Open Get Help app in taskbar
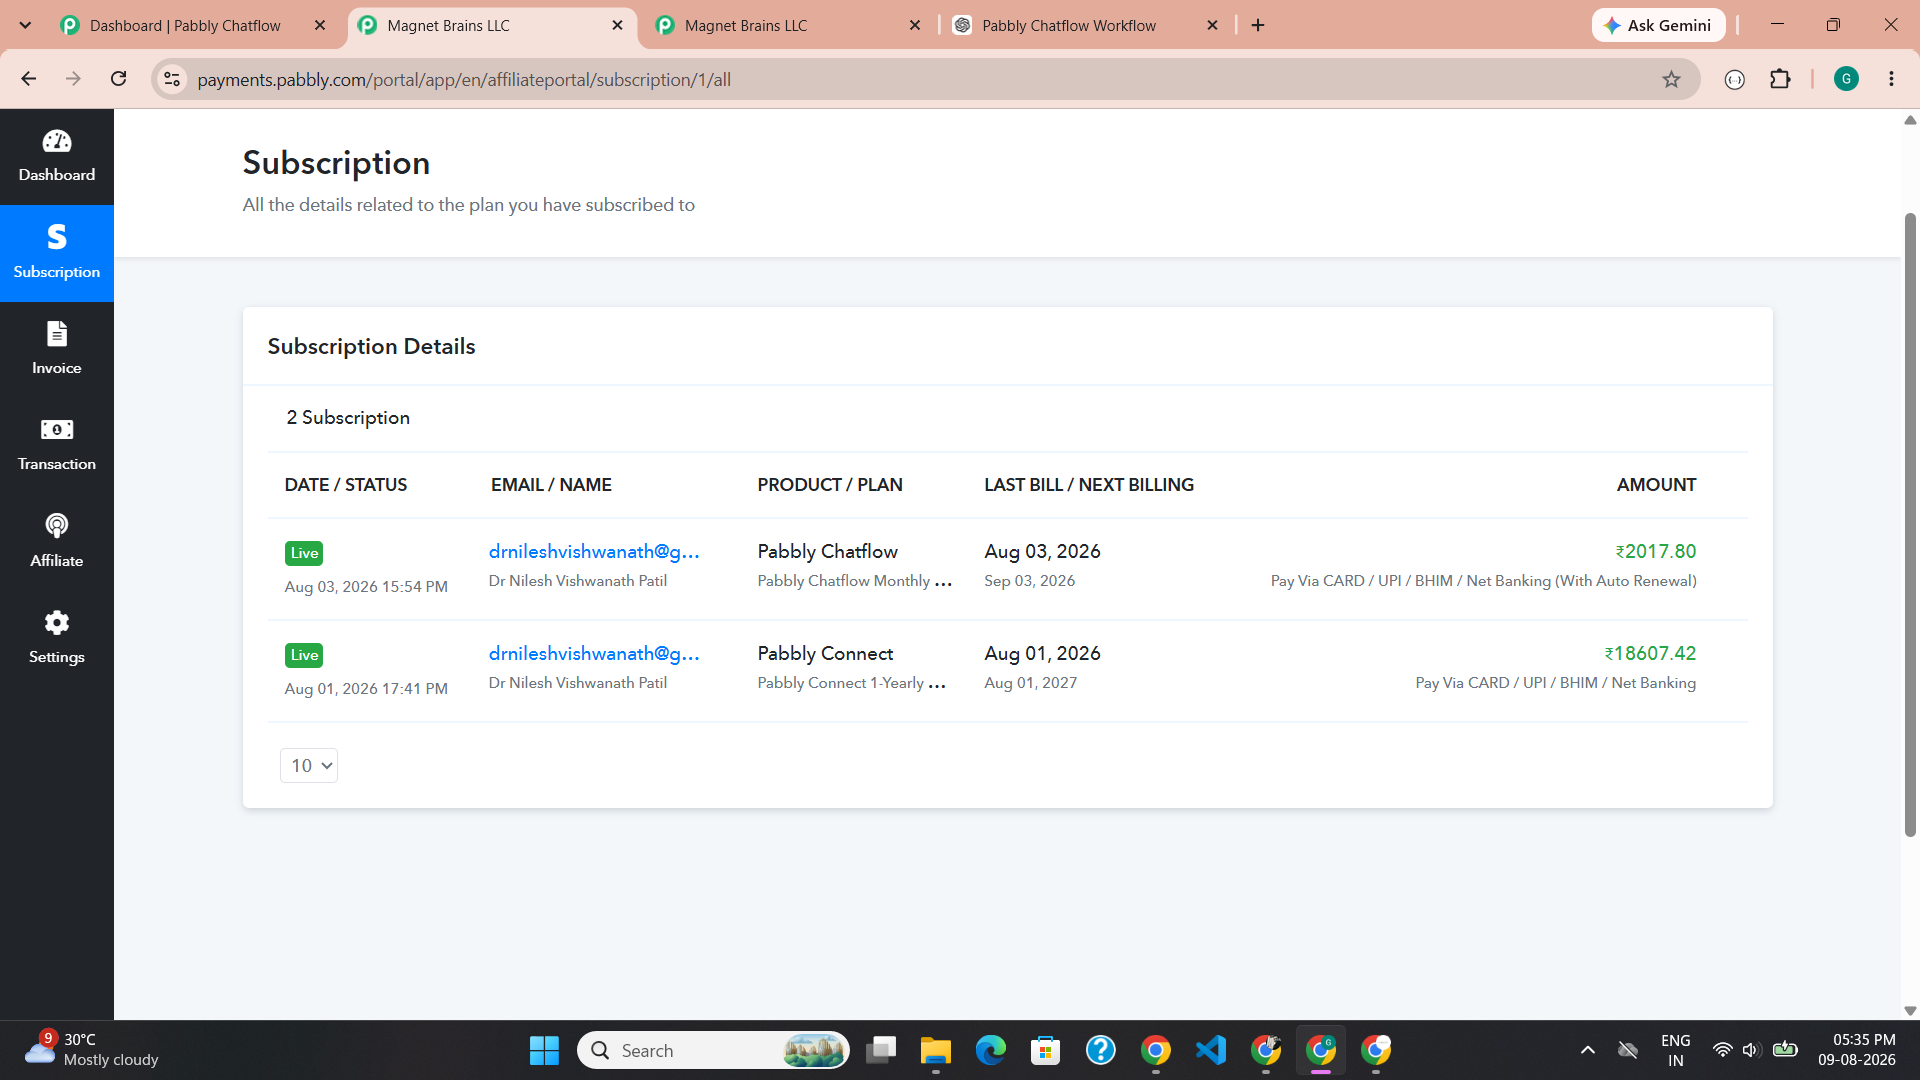The image size is (1920, 1080). point(1100,1050)
